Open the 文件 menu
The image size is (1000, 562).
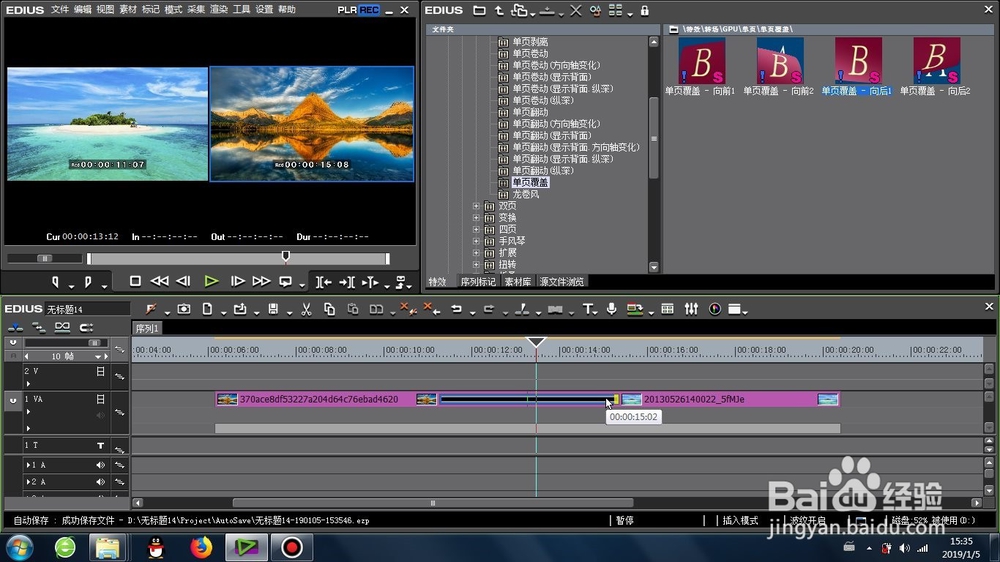[x=59, y=10]
